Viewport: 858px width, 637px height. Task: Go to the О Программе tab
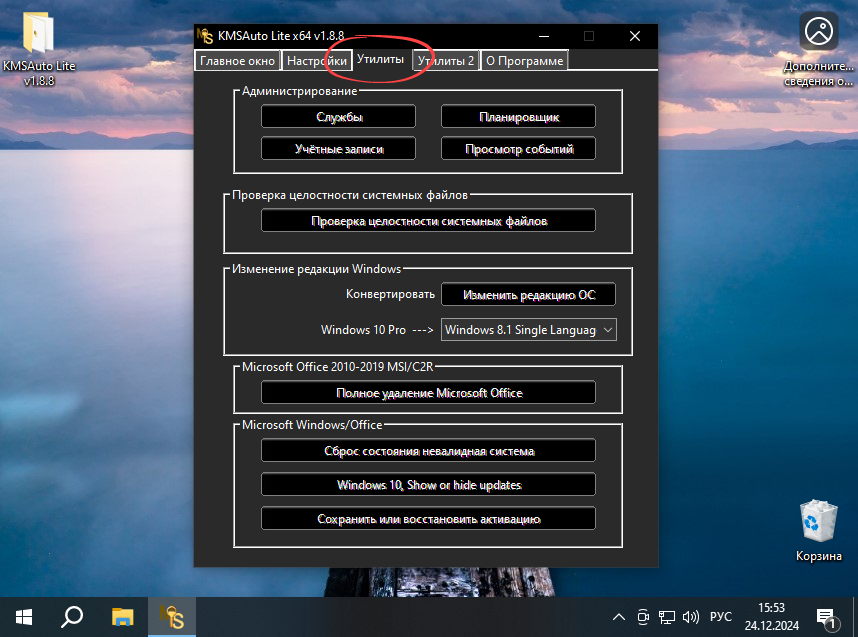pos(524,61)
